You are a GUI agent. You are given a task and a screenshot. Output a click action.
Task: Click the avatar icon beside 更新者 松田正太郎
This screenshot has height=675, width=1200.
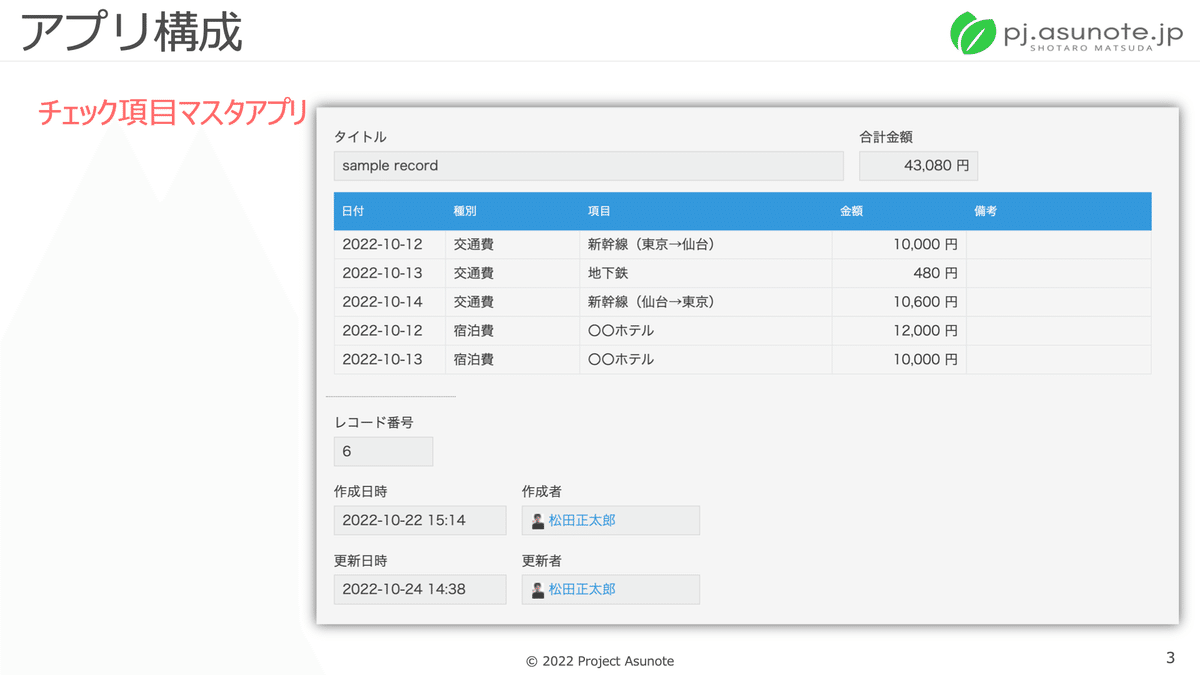538,590
